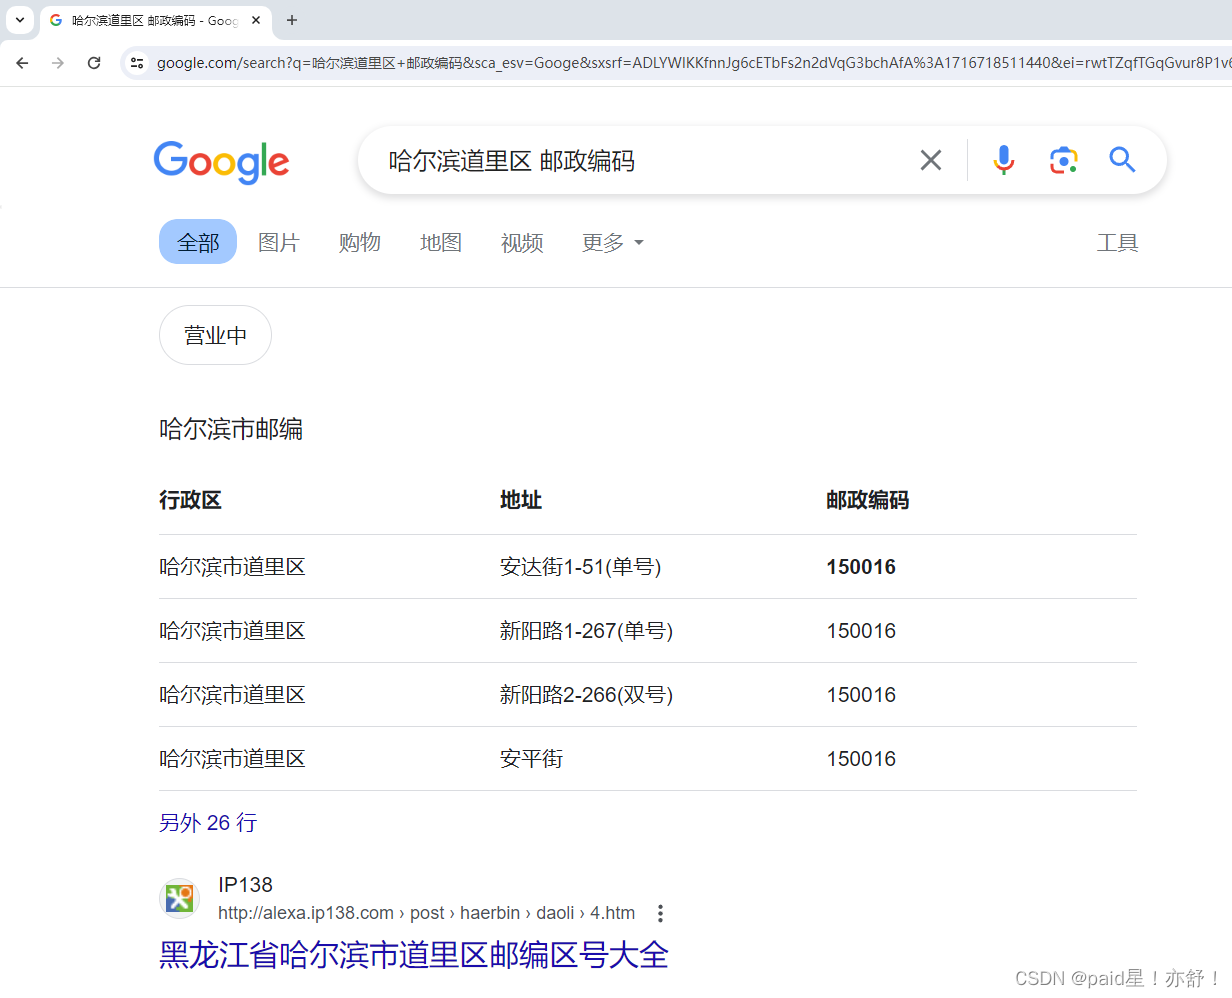The height and width of the screenshot is (998, 1232).
Task: Open more options for IP138 result
Action: point(660,913)
